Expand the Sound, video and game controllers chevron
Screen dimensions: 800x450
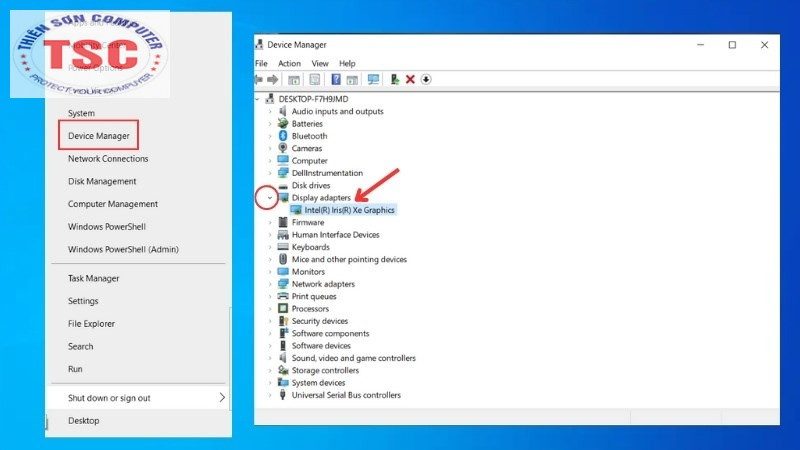tap(270, 358)
